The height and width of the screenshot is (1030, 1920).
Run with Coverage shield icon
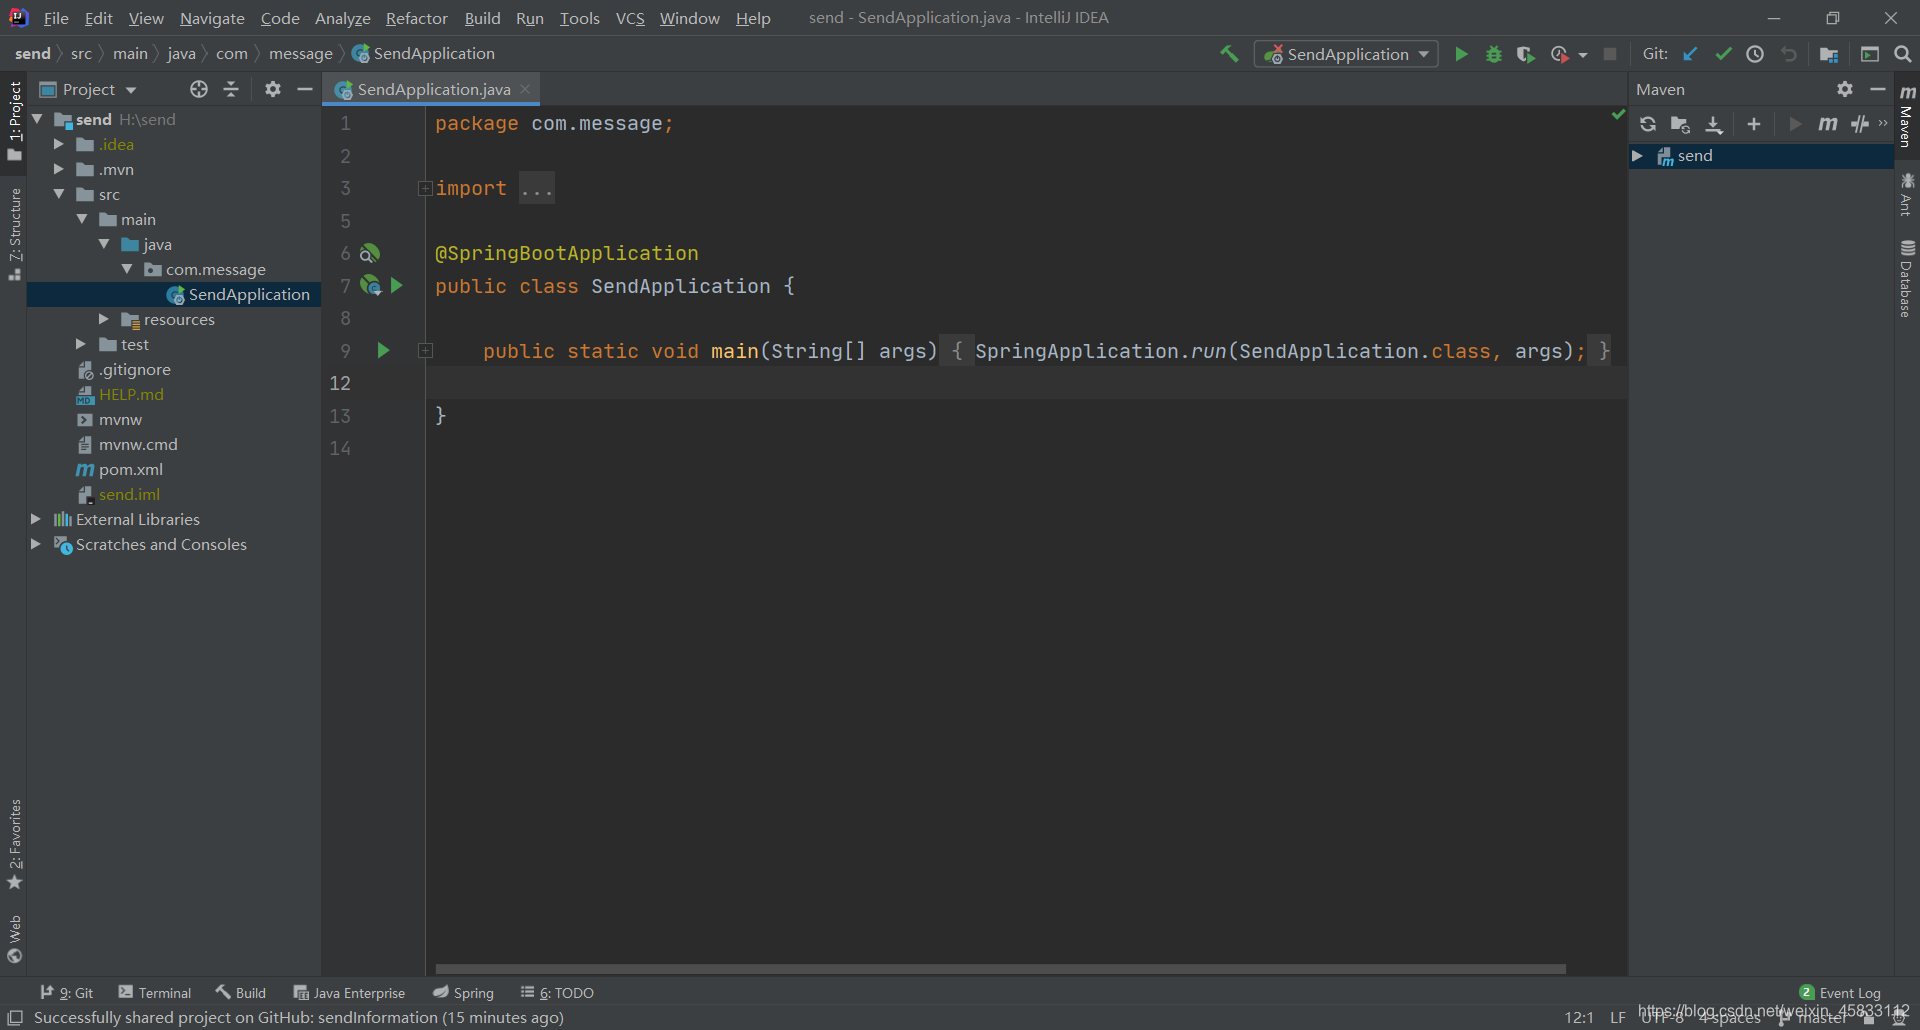pyautogui.click(x=1525, y=54)
